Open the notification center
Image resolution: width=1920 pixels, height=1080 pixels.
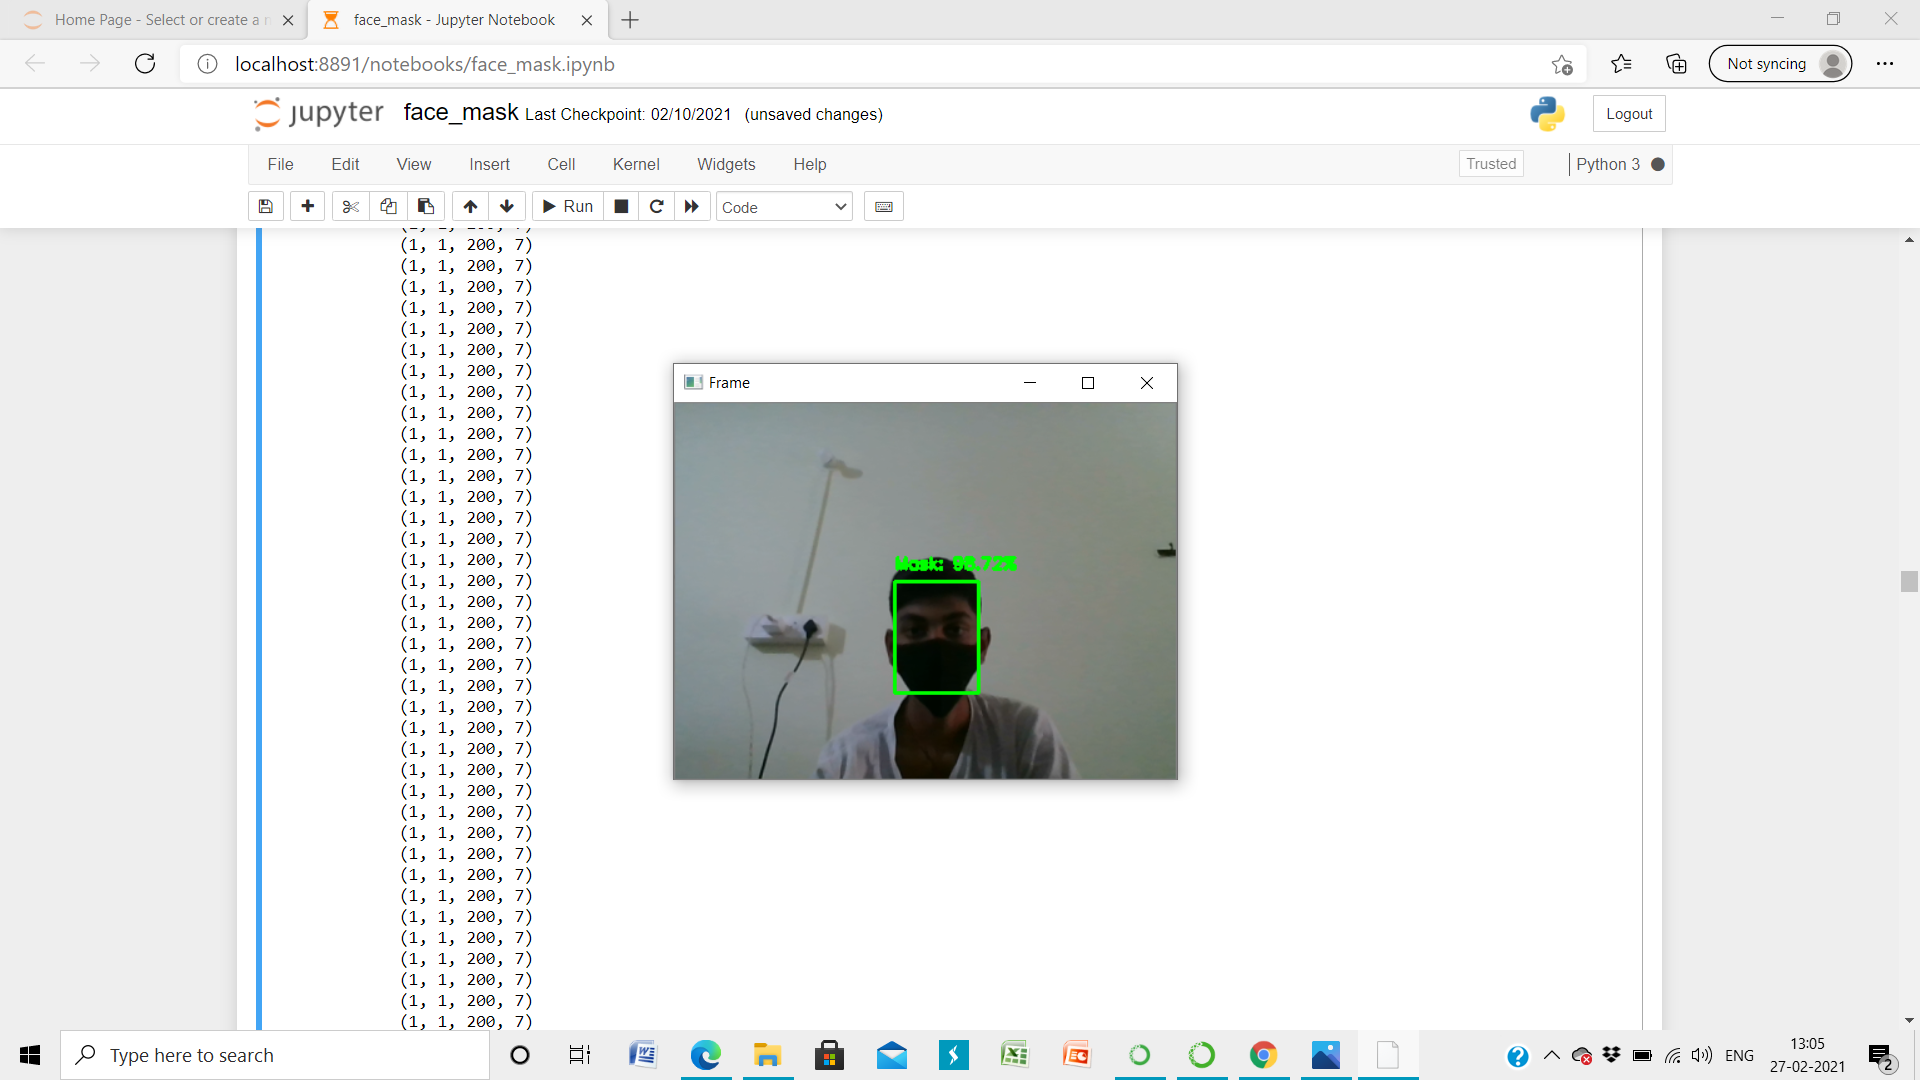pos(1881,1056)
